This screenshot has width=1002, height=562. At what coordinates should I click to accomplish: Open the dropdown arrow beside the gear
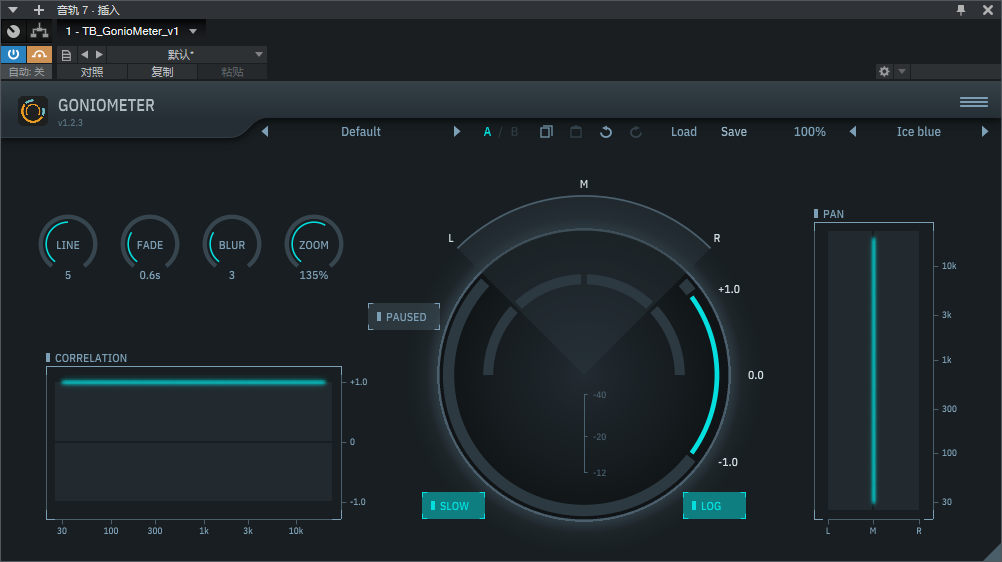(902, 72)
